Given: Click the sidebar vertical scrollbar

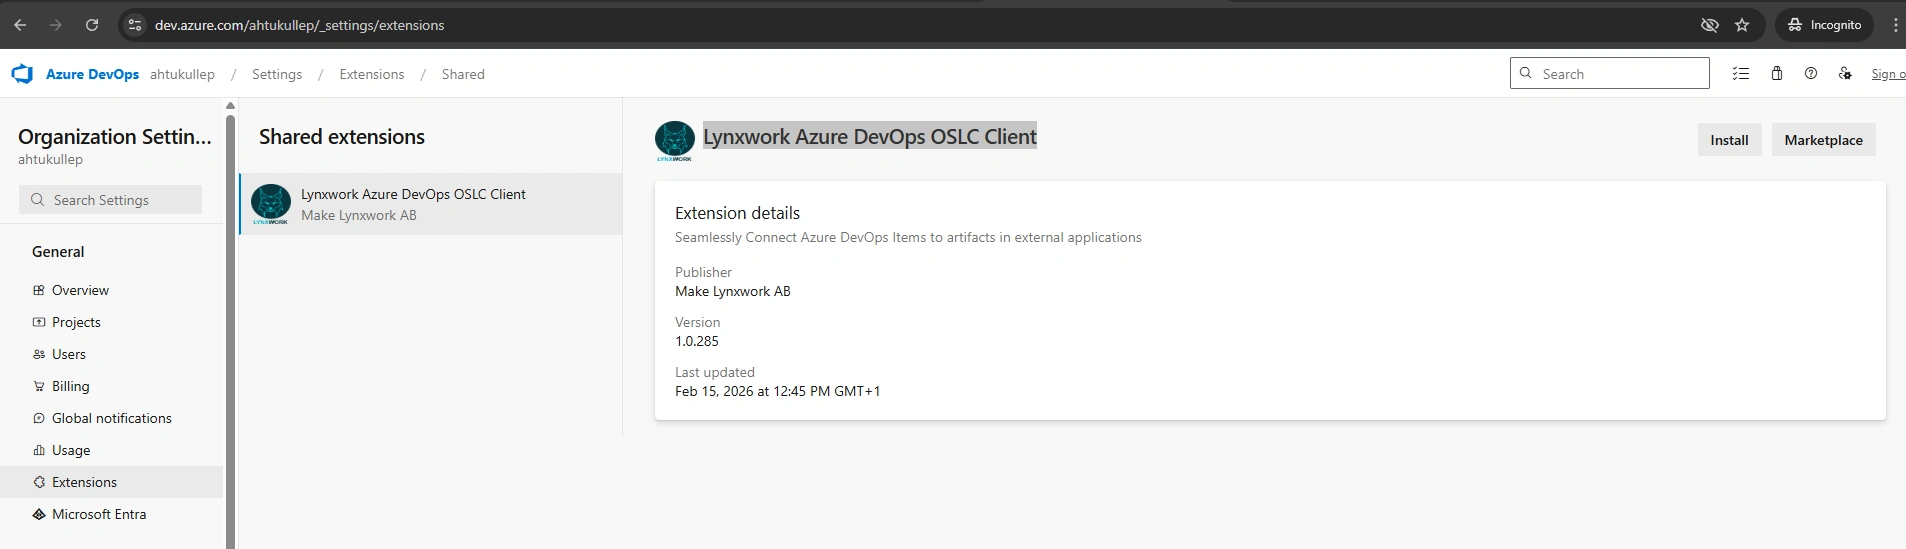Looking at the screenshot, I should pyautogui.click(x=230, y=330).
